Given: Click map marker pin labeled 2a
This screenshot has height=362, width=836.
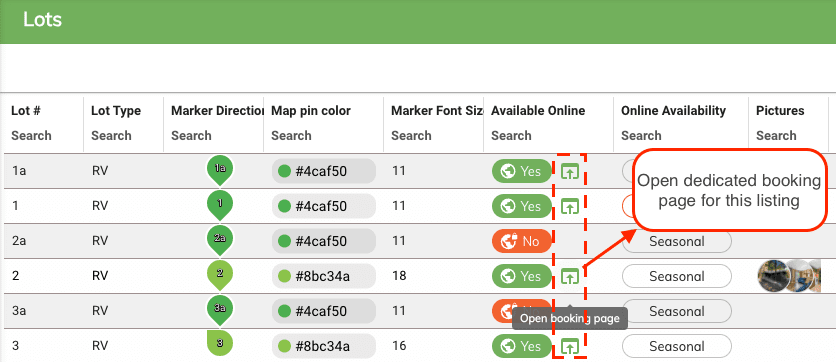Looking at the screenshot, I should pos(220,240).
